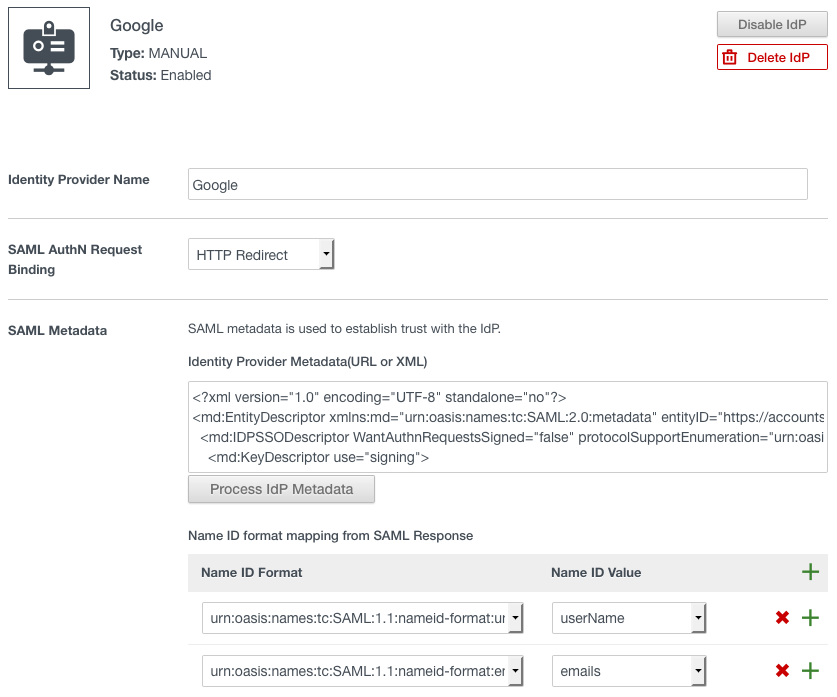Remove the emails mapping row with red X
The width and height of the screenshot is (837, 697).
click(783, 671)
